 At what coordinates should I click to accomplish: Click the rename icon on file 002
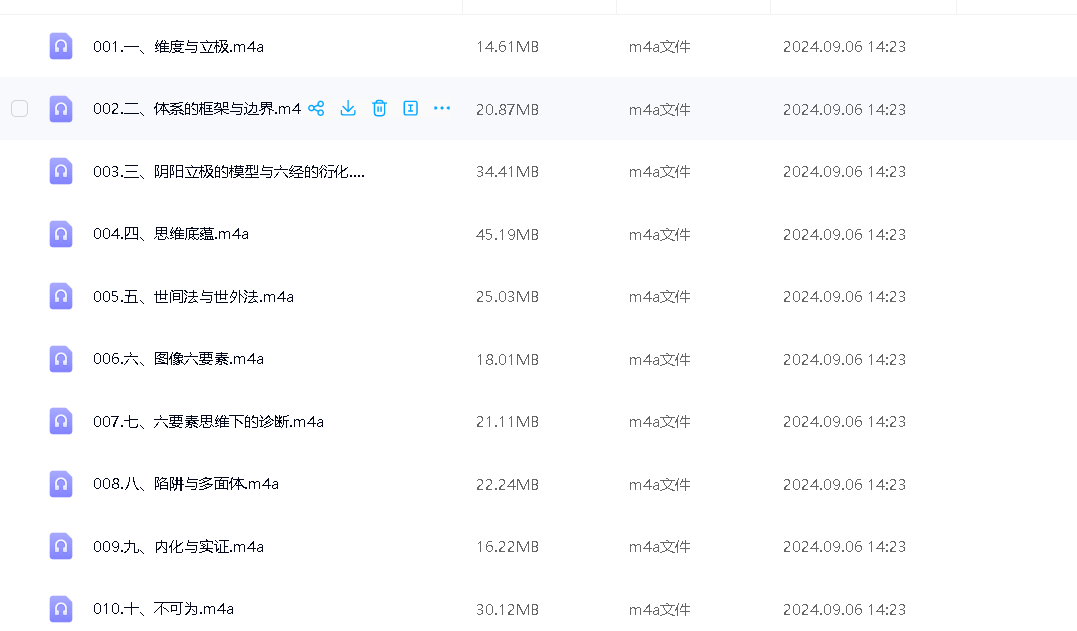410,109
